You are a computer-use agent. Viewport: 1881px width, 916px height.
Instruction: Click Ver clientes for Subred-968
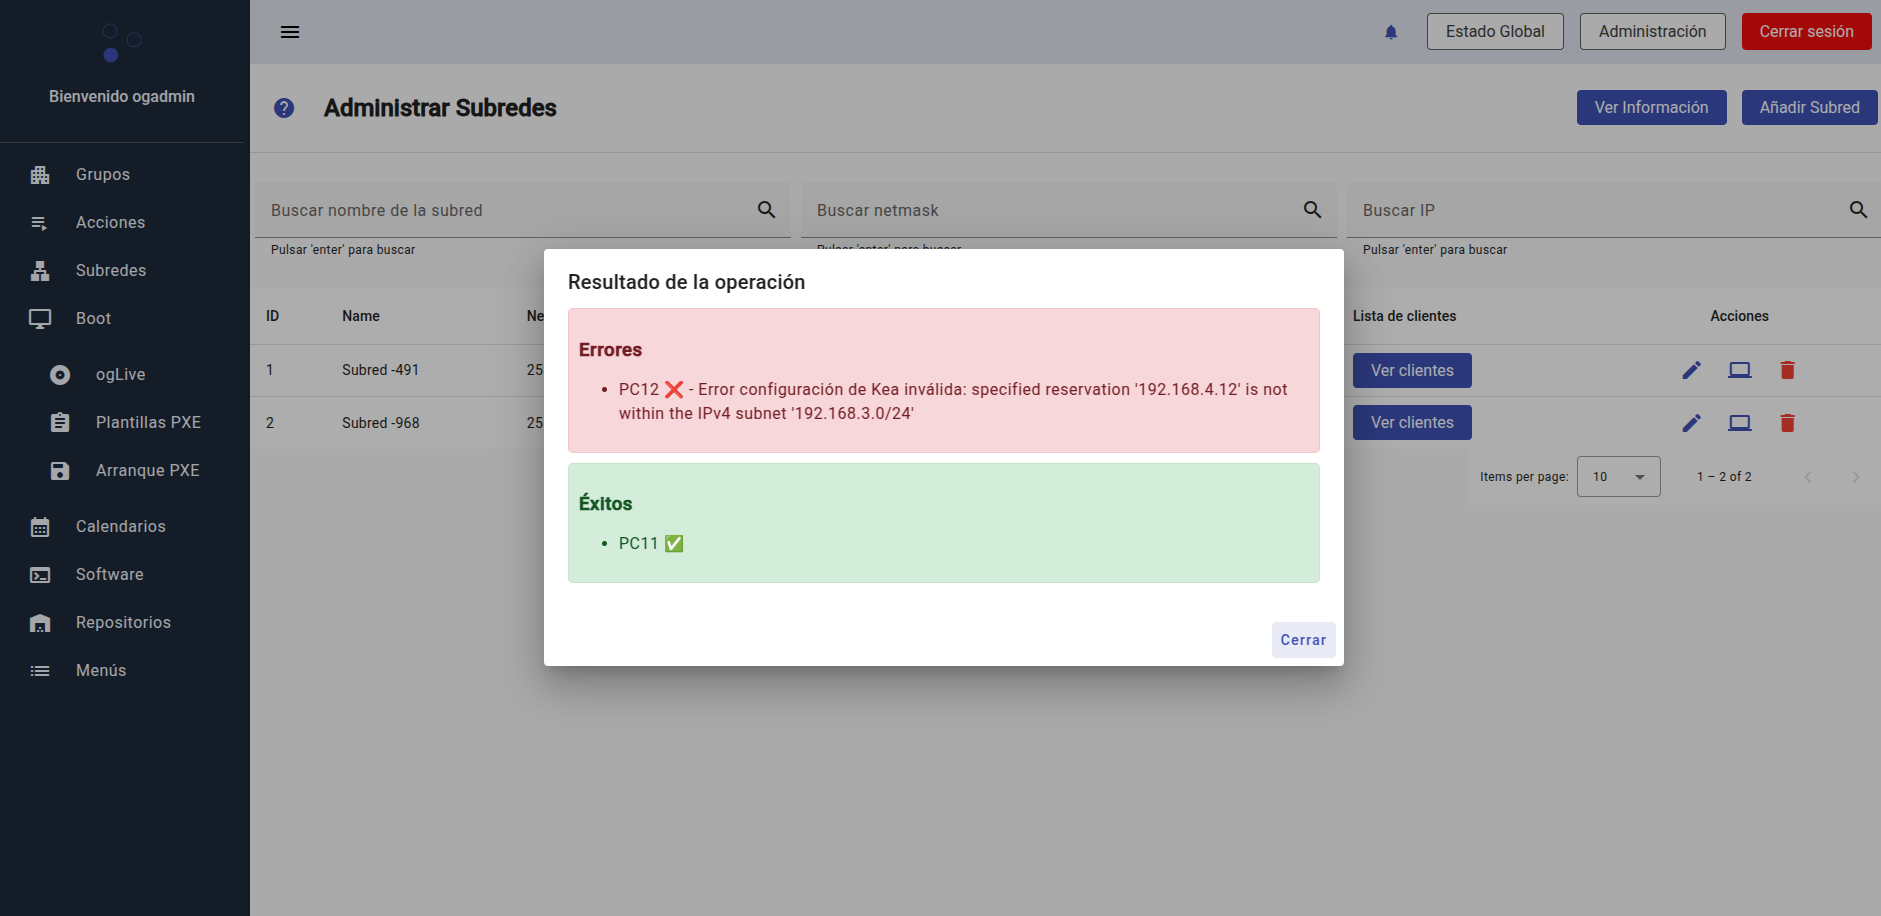click(1411, 423)
